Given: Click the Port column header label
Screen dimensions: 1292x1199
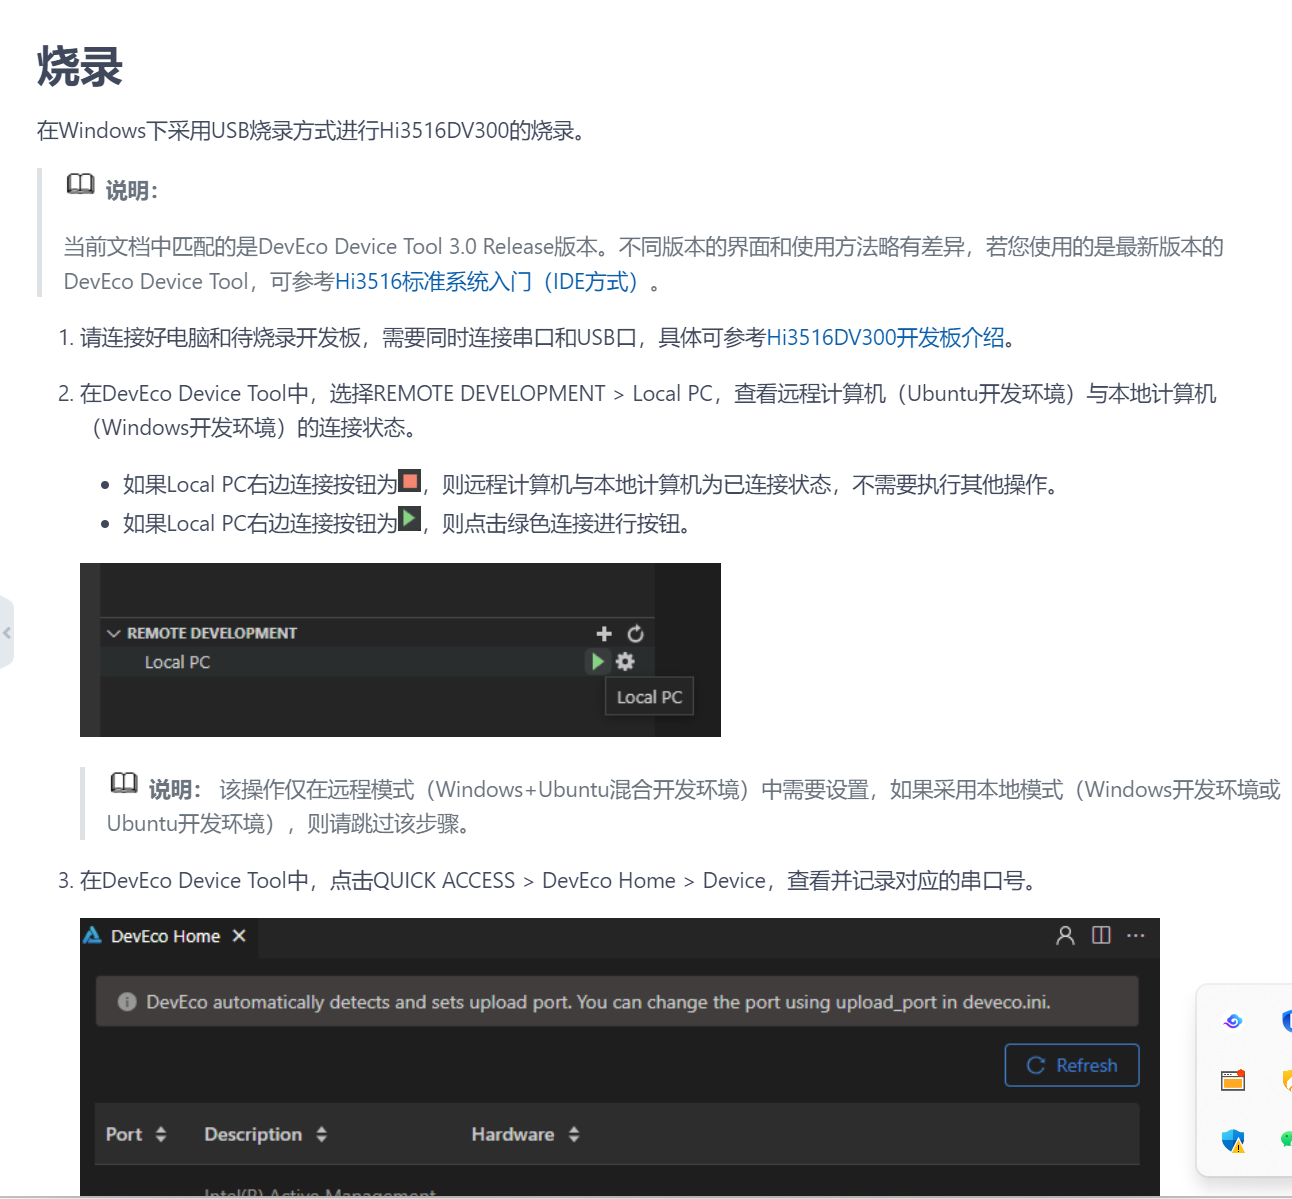Looking at the screenshot, I should [124, 1134].
